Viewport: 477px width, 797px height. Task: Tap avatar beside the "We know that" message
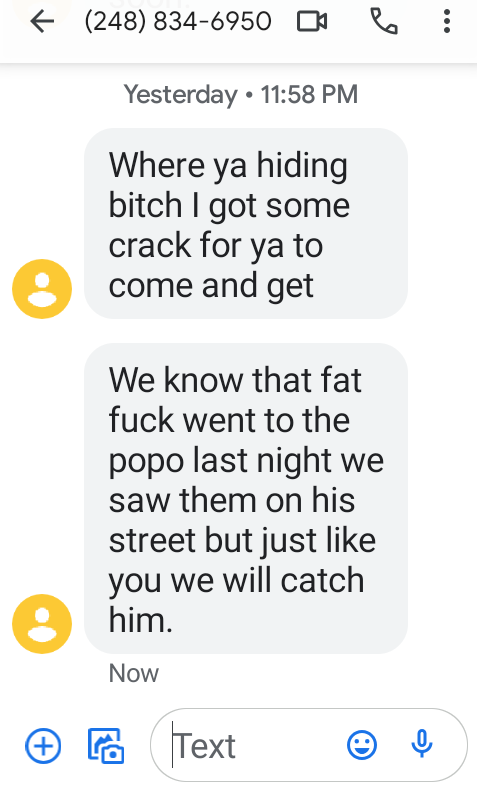tap(42, 624)
